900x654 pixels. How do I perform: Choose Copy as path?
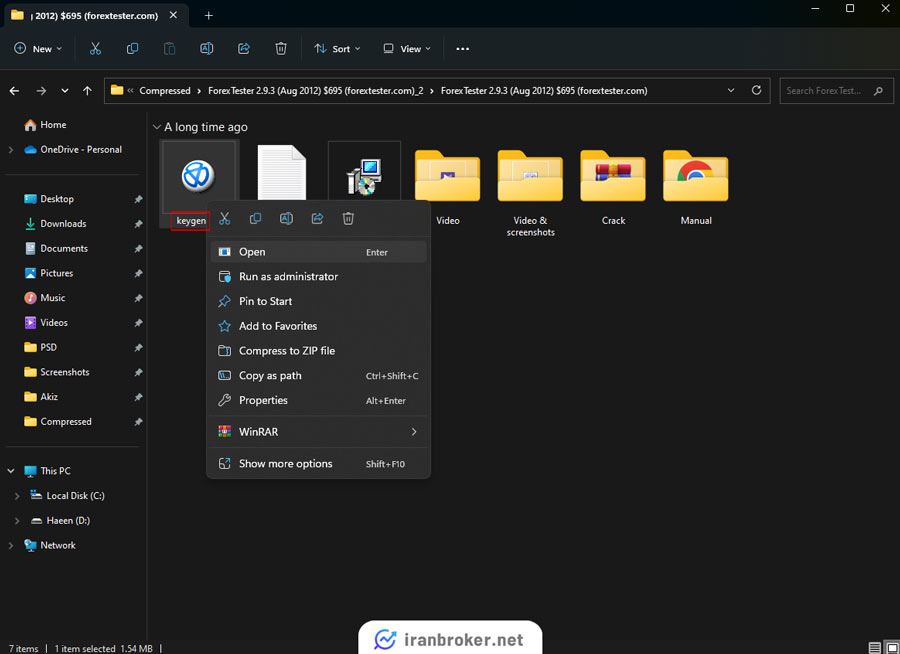[x=319, y=376]
